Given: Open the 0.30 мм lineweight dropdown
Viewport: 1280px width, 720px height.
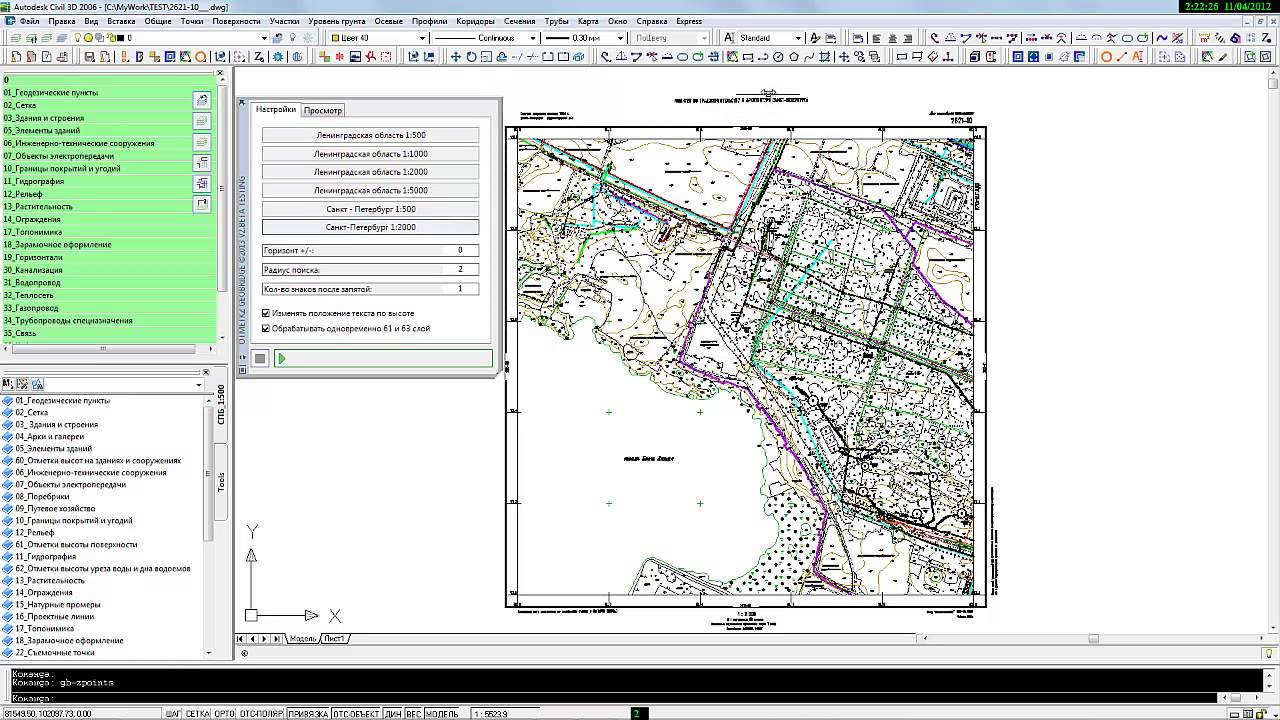Looking at the screenshot, I should [618, 38].
